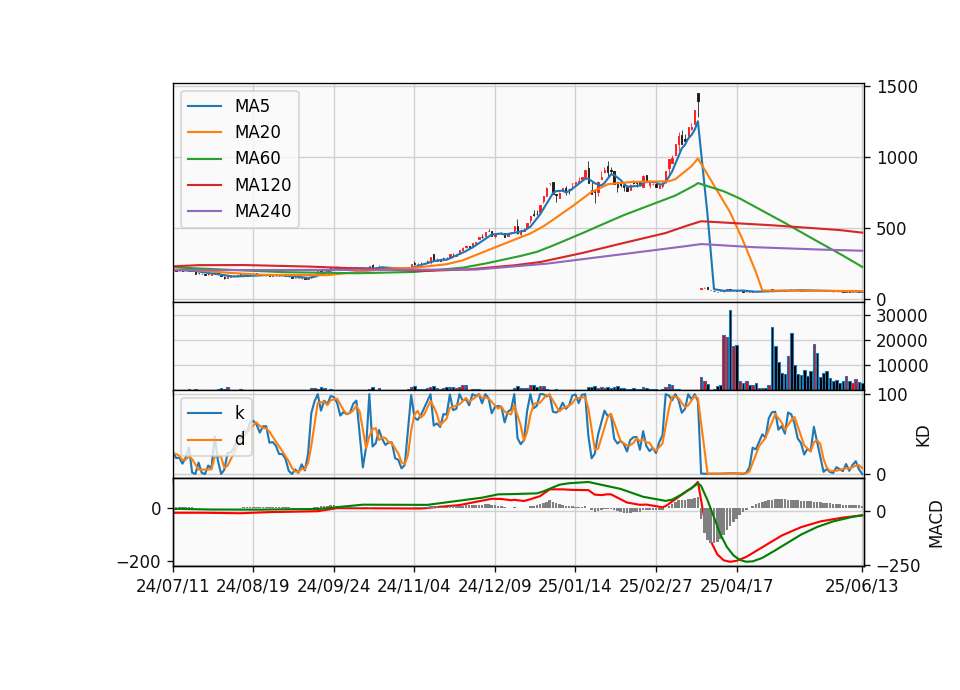960x690 pixels.
Task: Click the MA240 legend label
Action: [x=263, y=211]
